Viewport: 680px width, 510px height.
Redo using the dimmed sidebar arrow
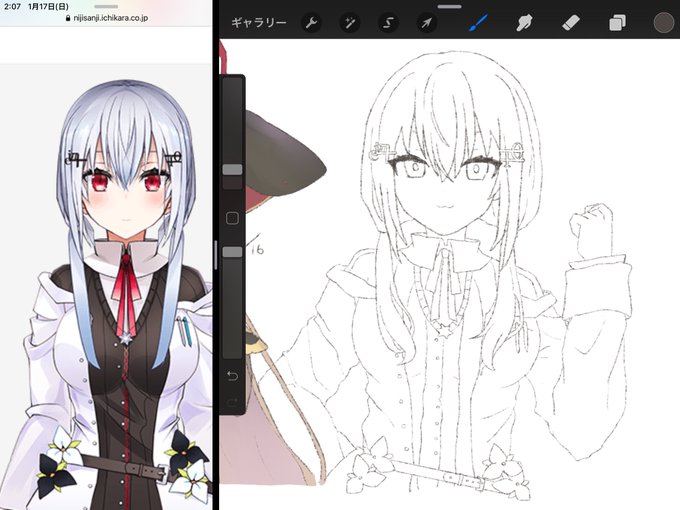point(232,403)
